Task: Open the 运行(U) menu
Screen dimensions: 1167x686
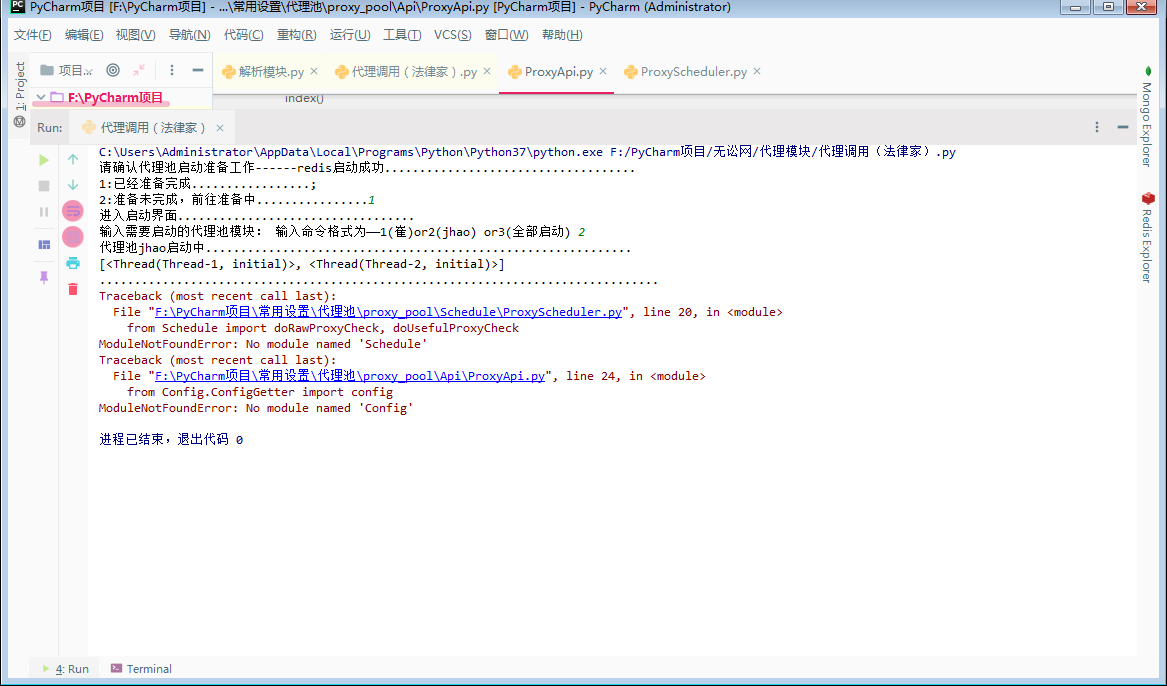Action: coord(350,35)
